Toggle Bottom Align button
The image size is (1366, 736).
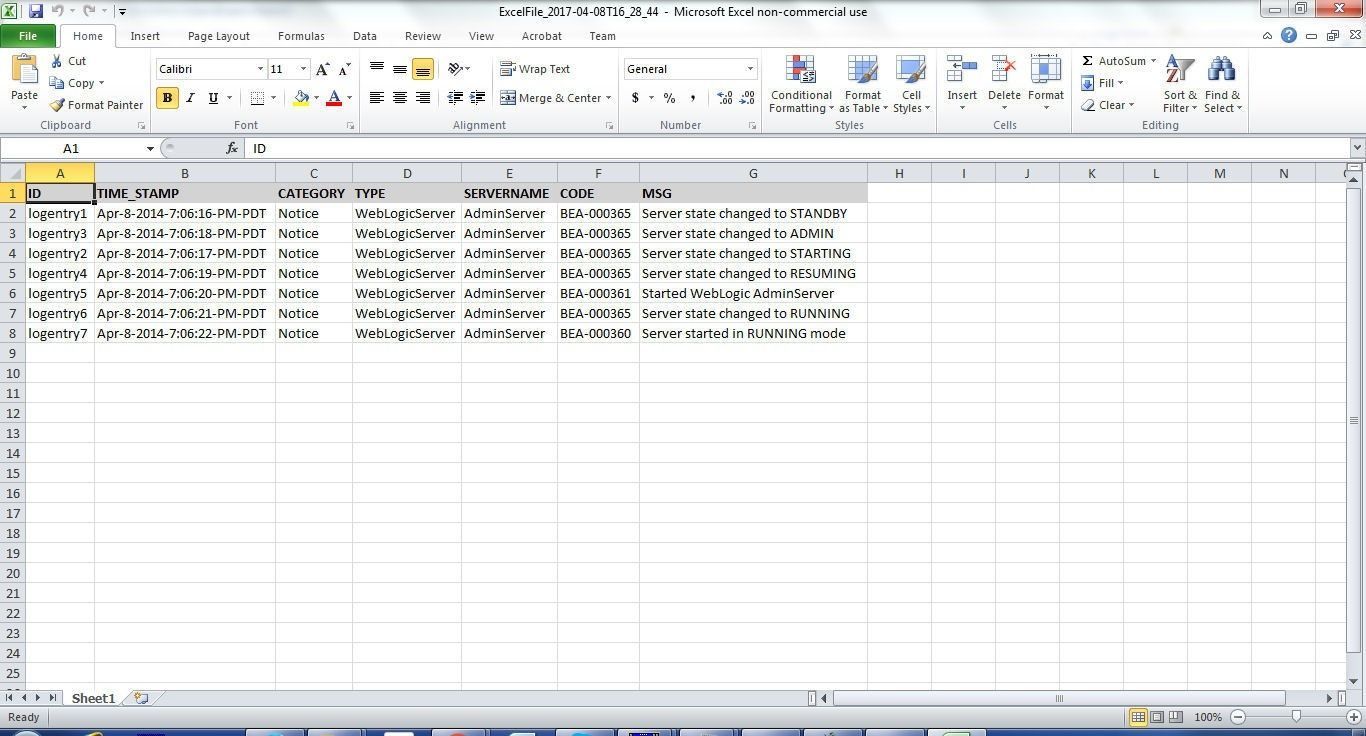[x=423, y=69]
